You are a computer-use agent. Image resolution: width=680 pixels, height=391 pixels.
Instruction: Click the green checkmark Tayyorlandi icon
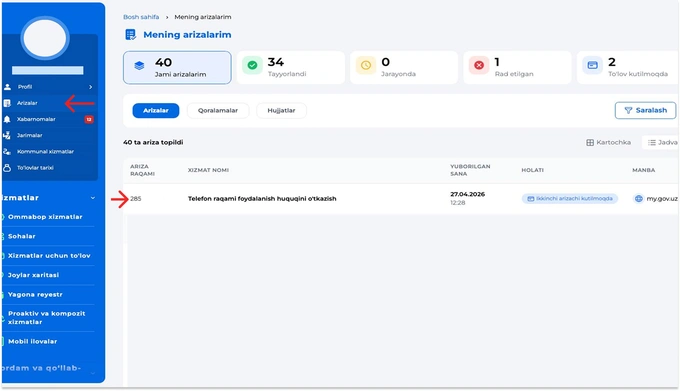click(252, 65)
